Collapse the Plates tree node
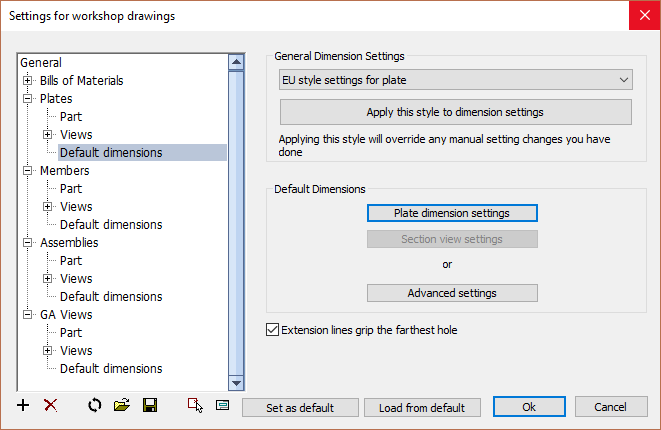The image size is (661, 430). tap(27, 98)
